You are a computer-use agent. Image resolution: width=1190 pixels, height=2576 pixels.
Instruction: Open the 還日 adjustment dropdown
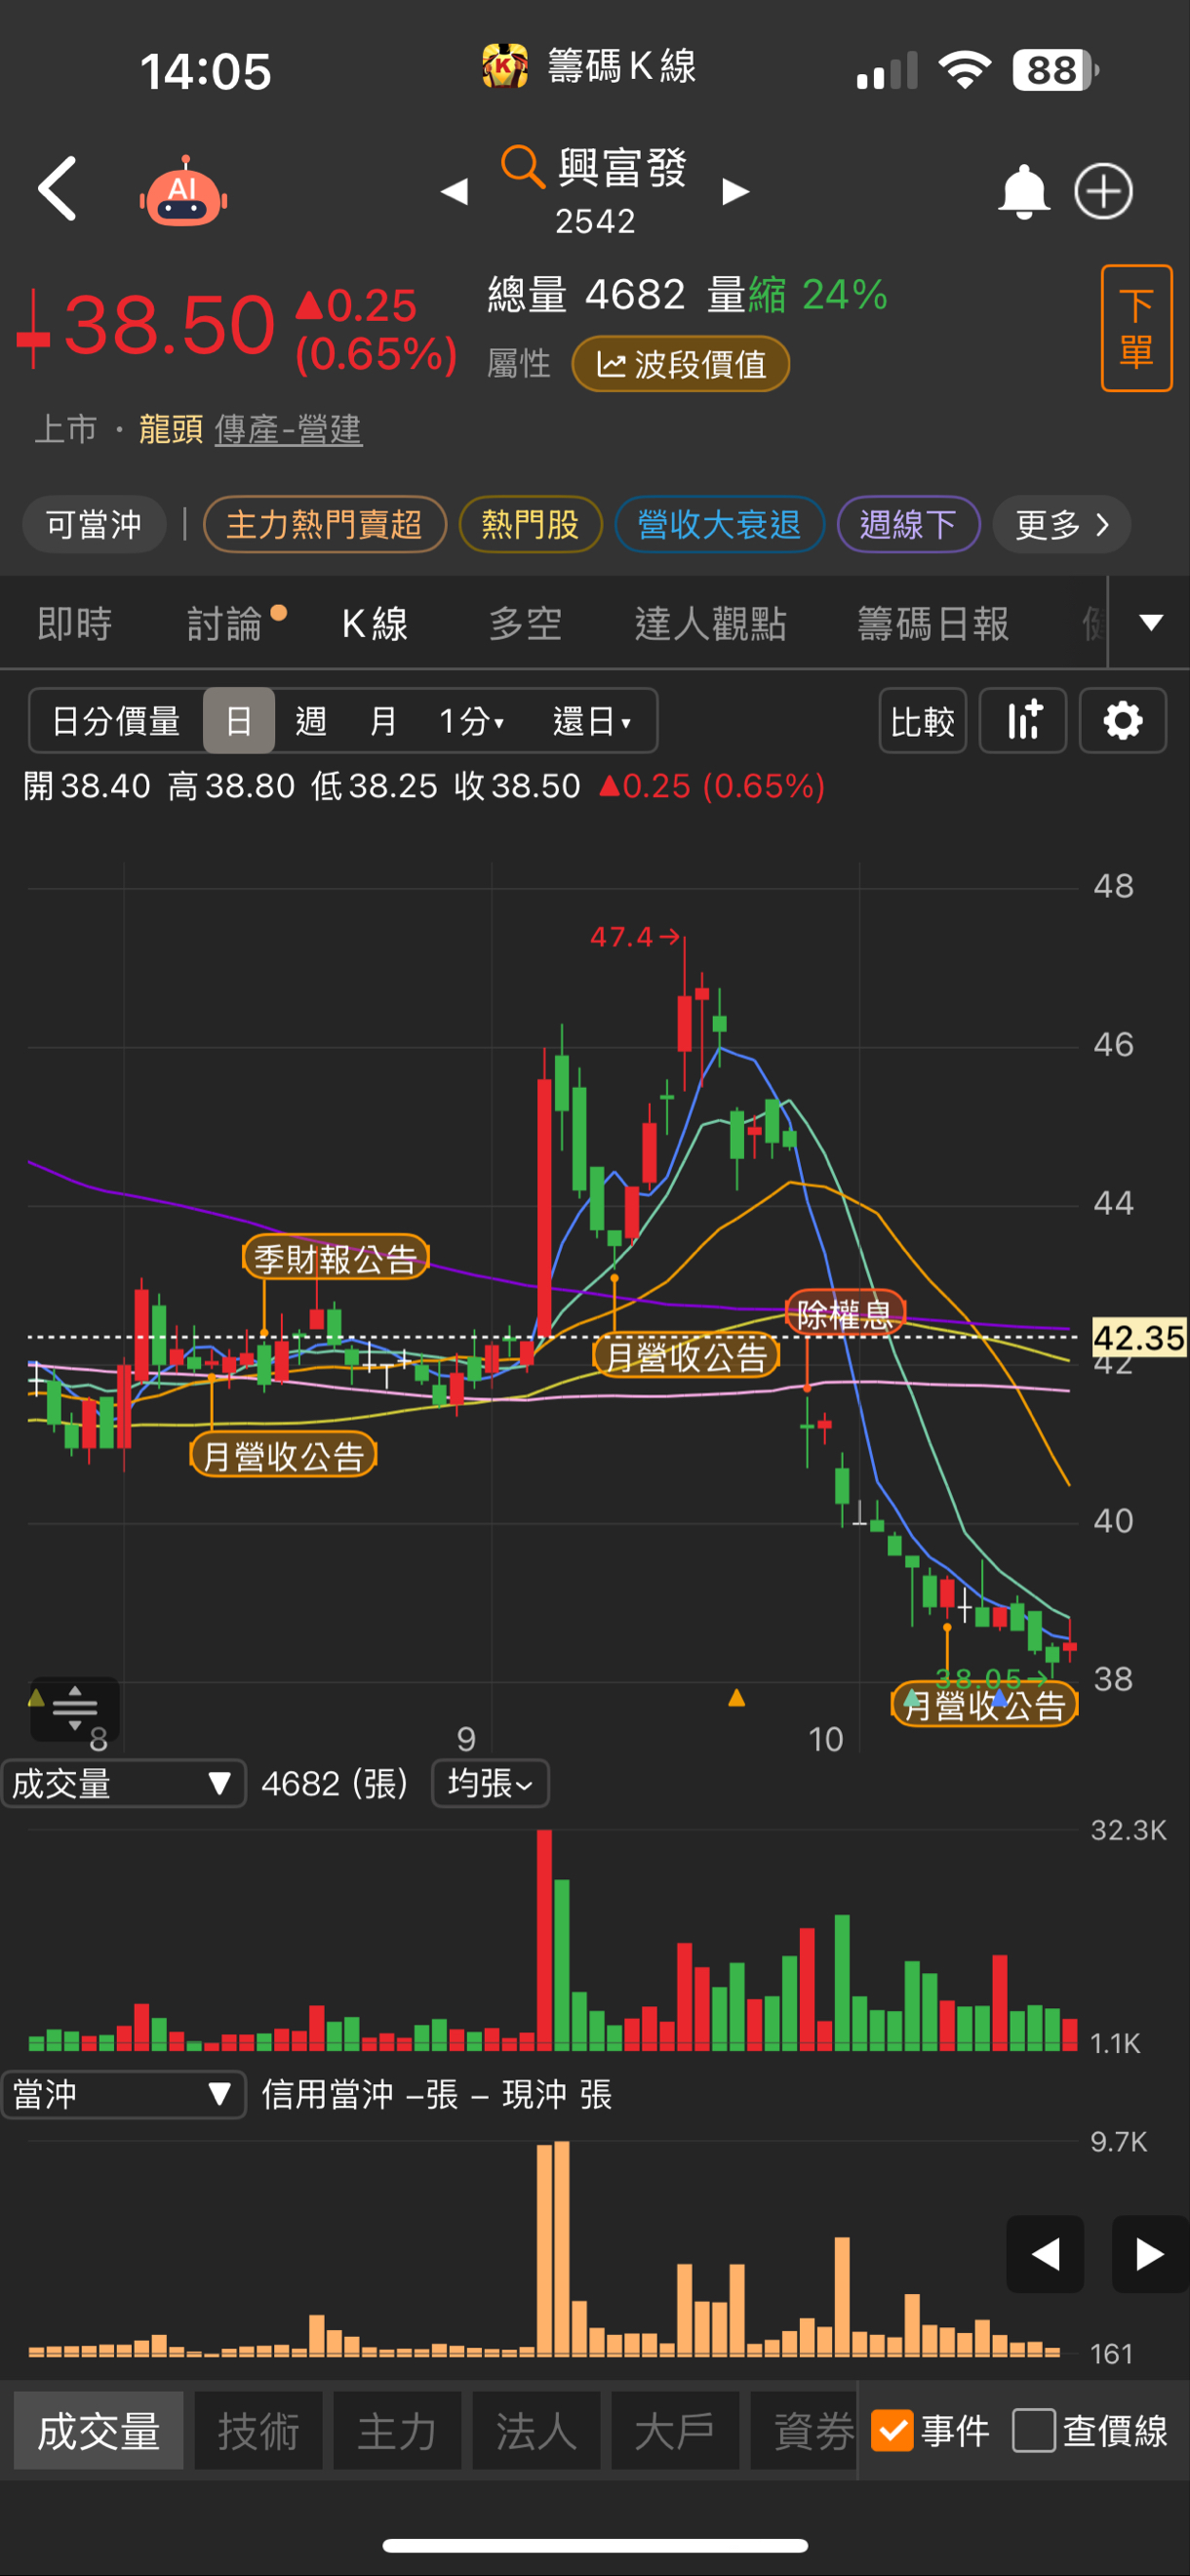(592, 720)
